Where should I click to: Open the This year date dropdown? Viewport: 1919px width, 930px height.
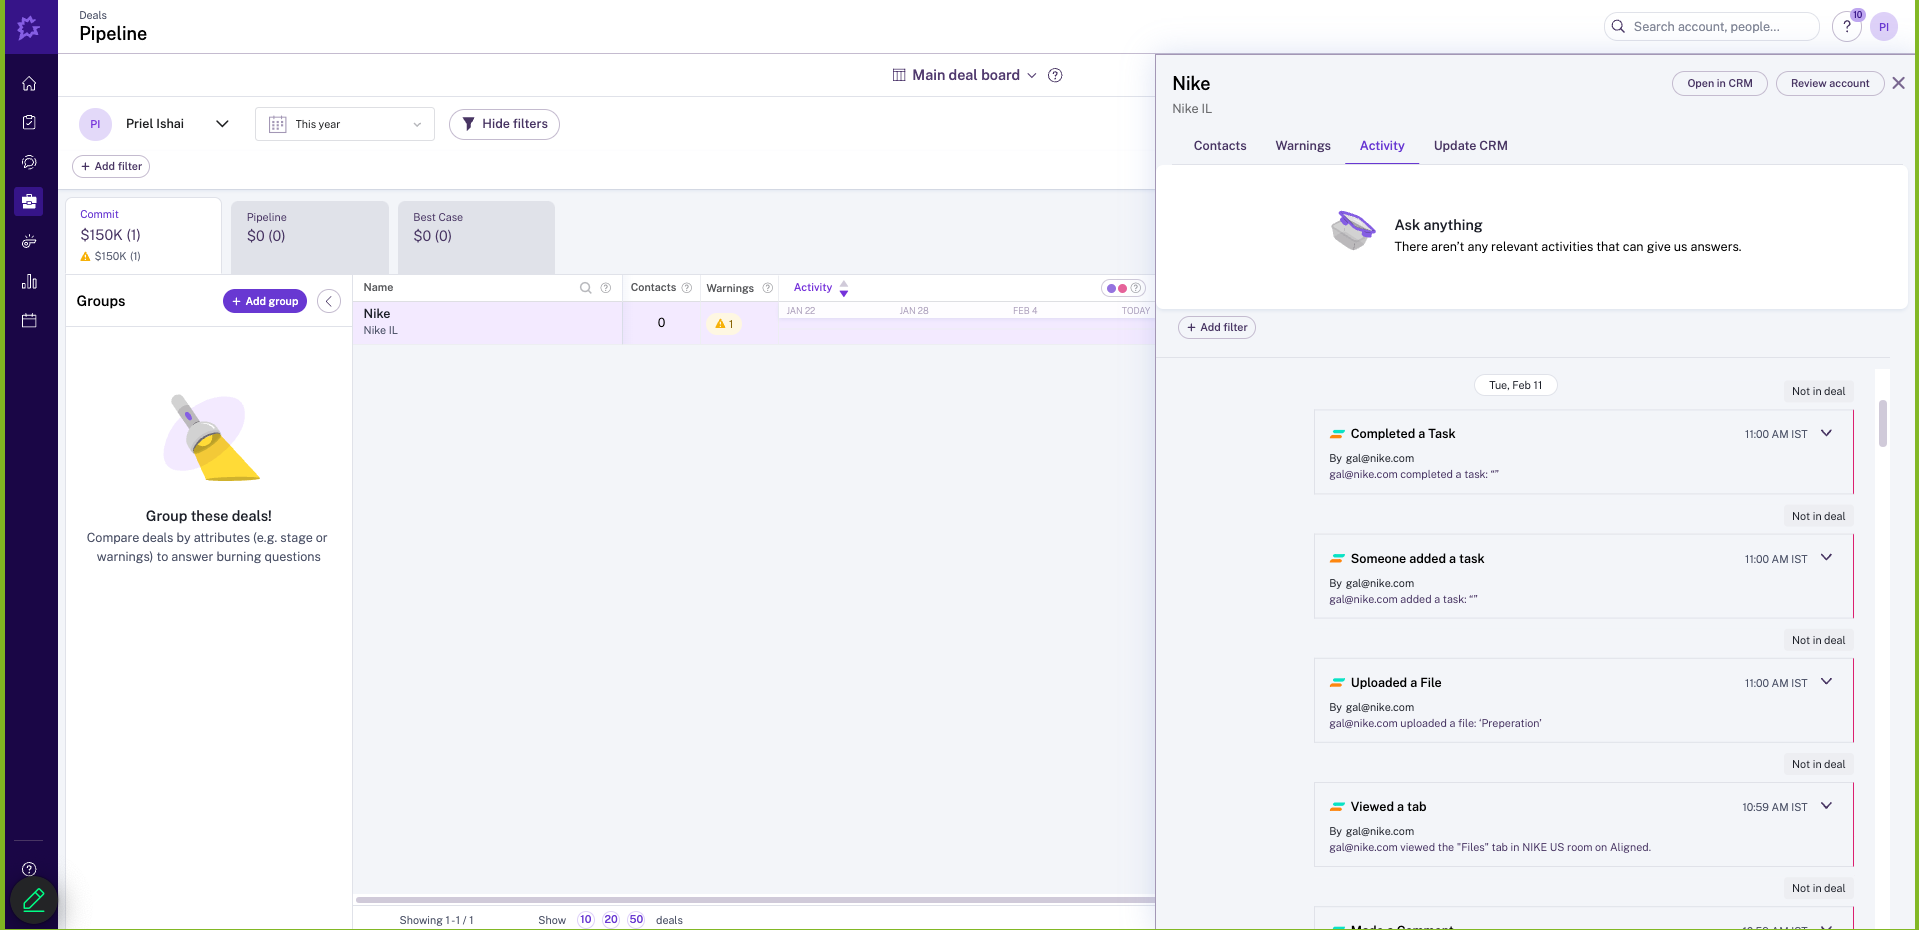point(345,124)
